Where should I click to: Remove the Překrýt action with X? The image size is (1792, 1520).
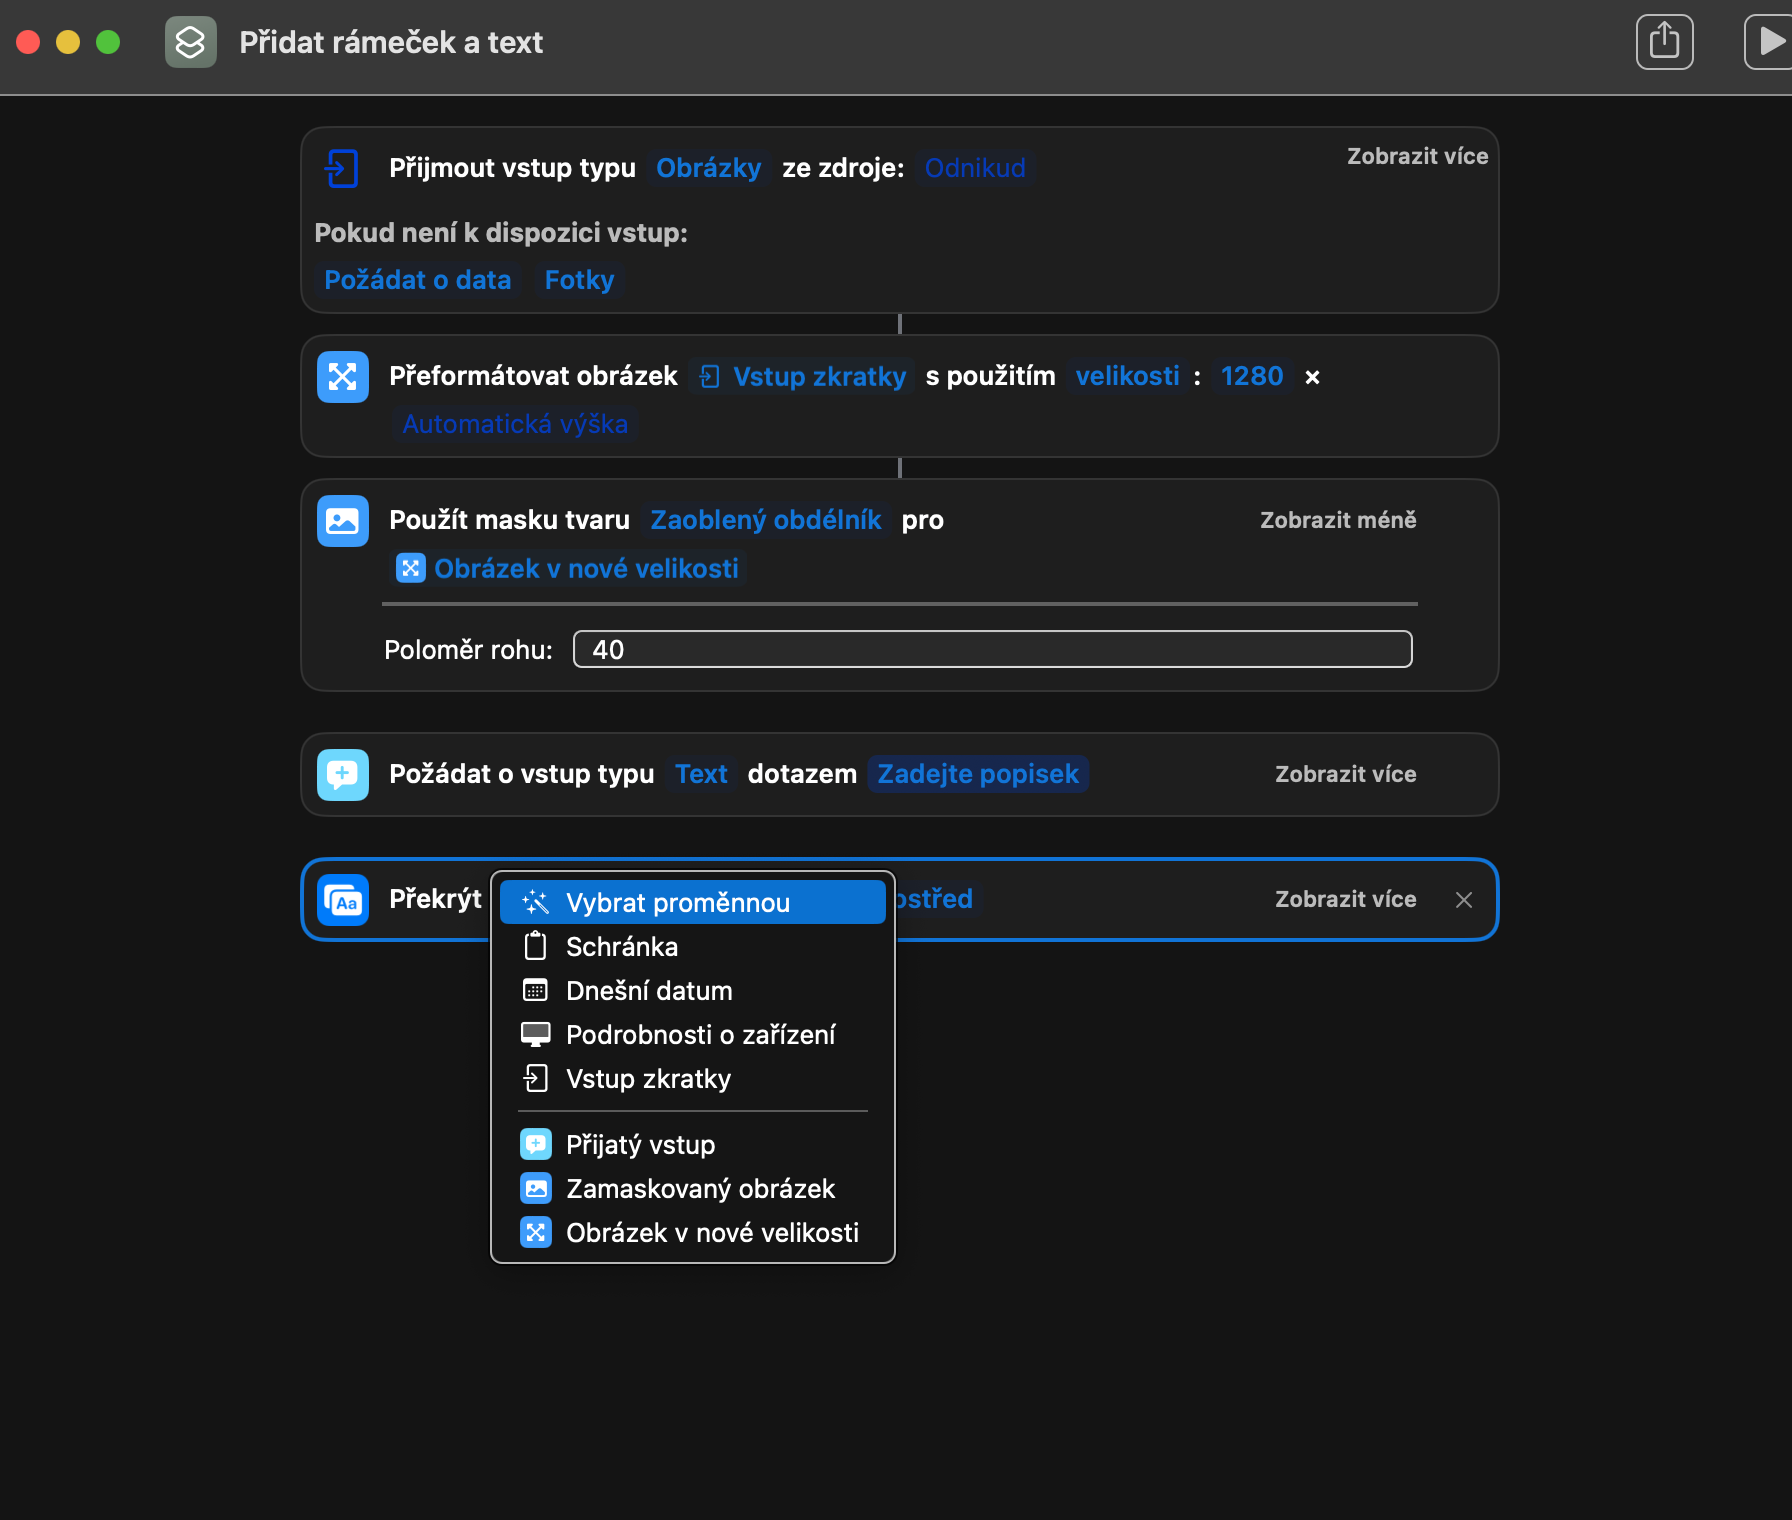click(1464, 900)
